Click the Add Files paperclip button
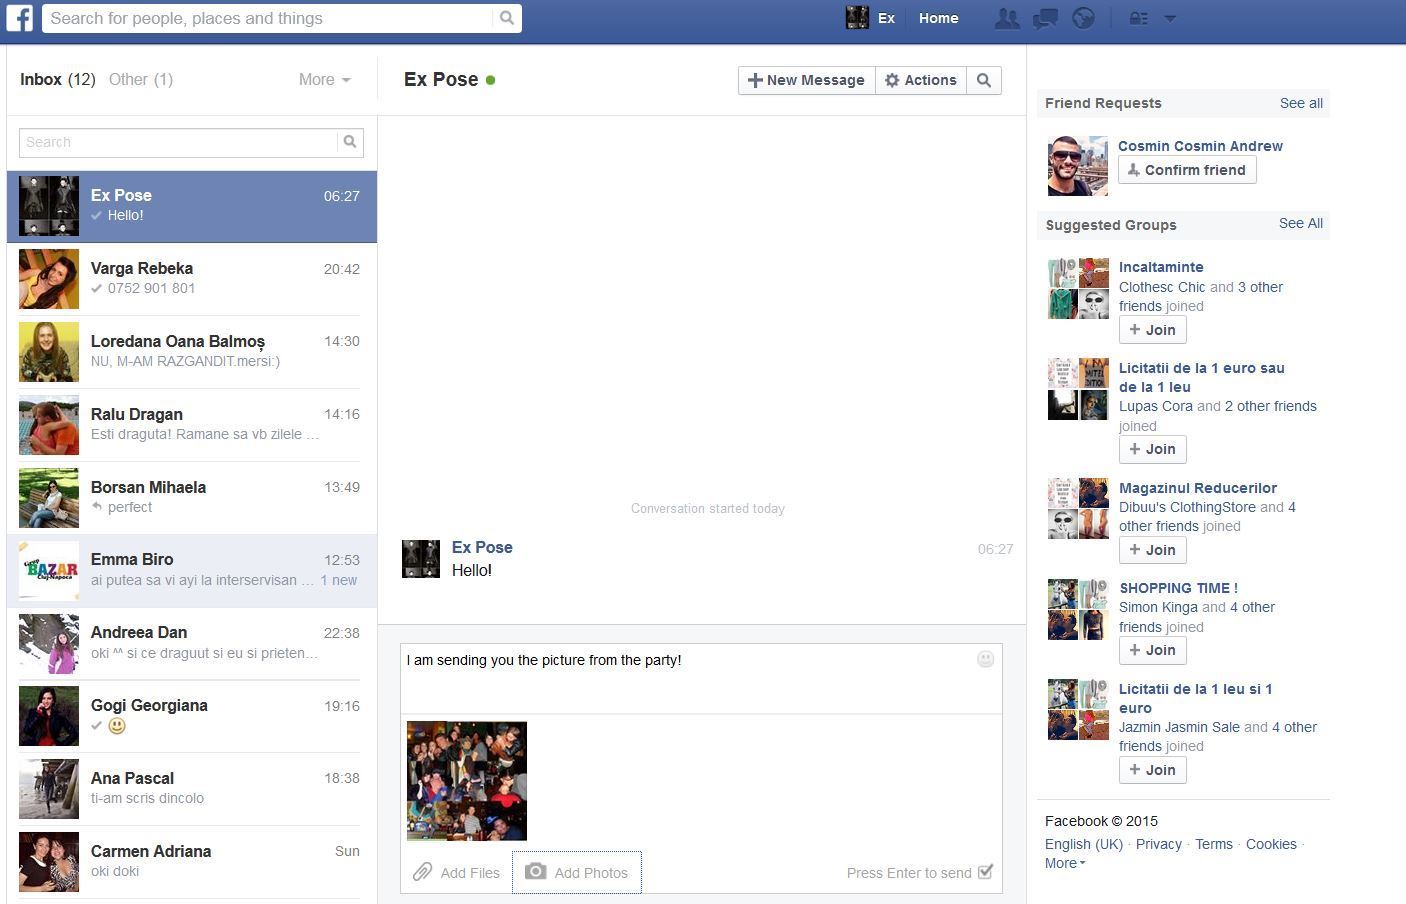Screen dimensions: 1406x904 pyautogui.click(x=457, y=872)
